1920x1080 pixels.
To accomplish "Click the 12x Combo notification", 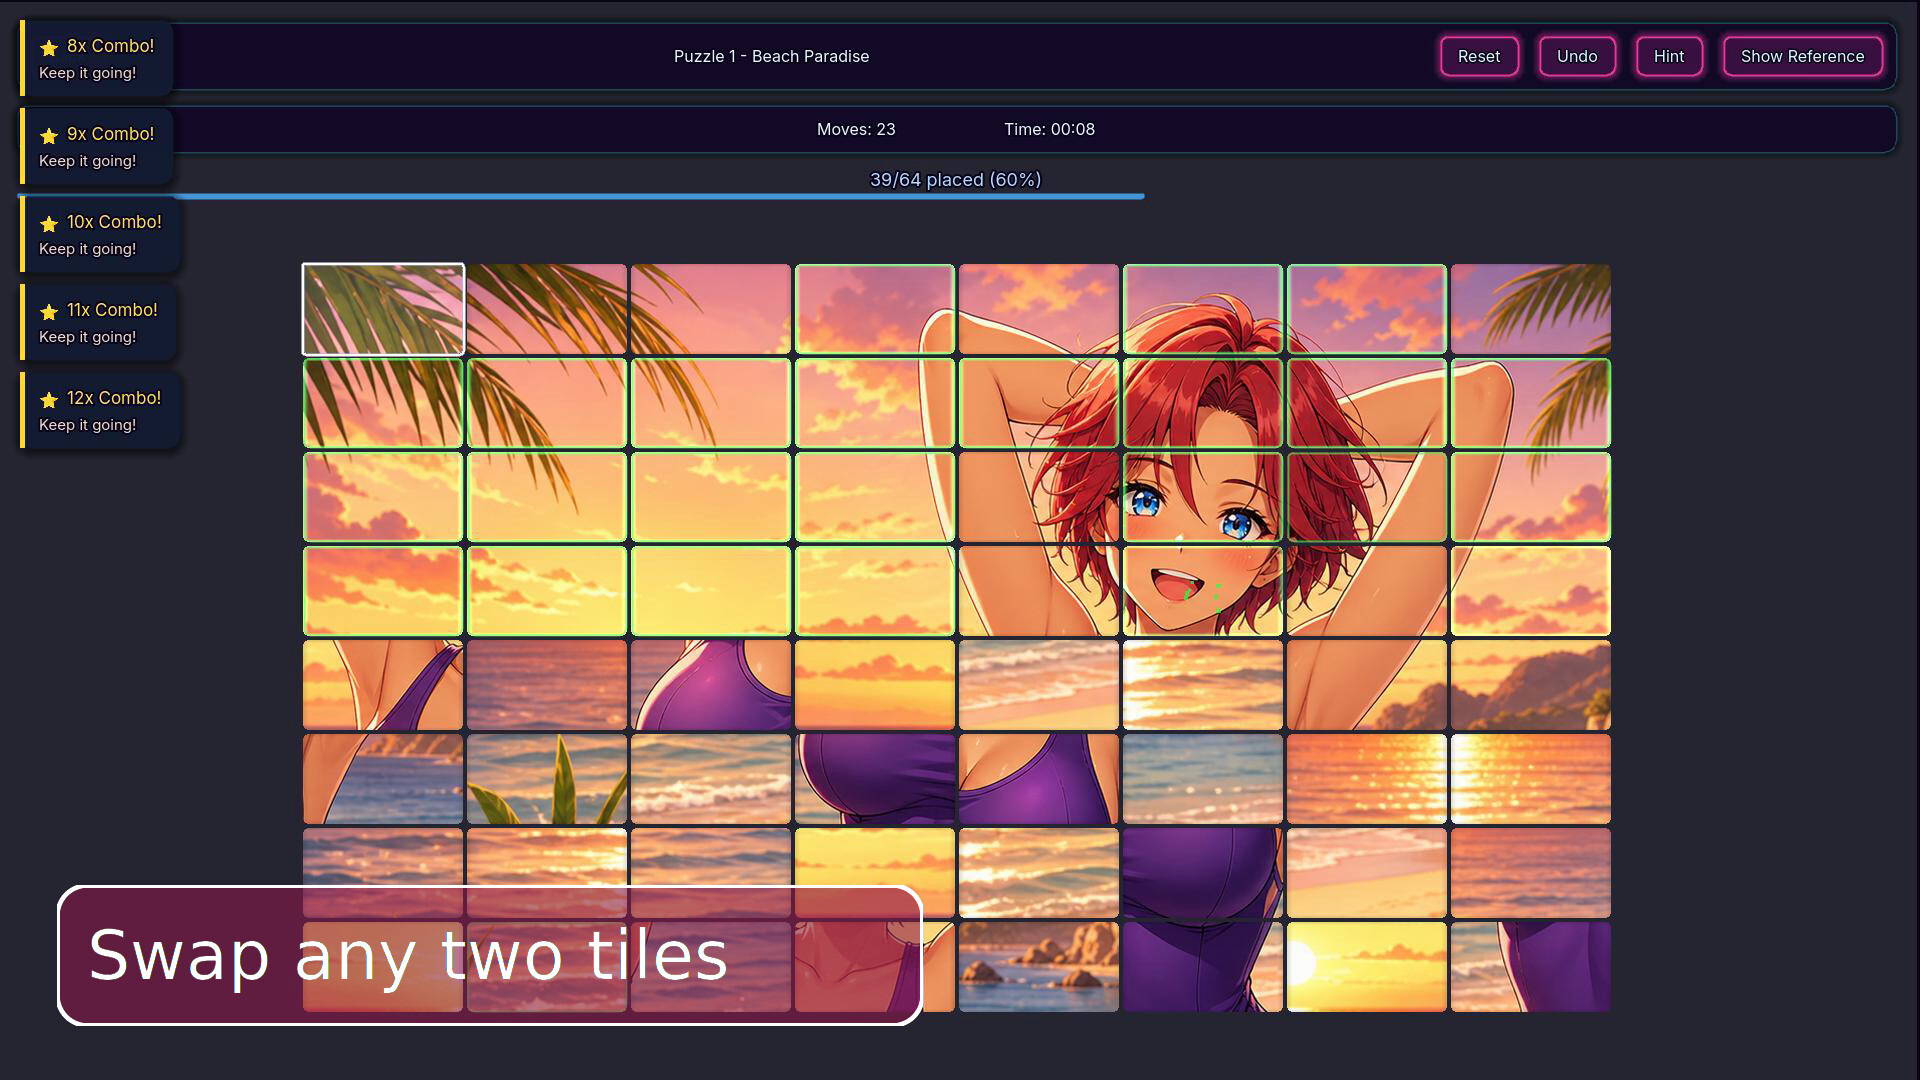I will (x=100, y=411).
